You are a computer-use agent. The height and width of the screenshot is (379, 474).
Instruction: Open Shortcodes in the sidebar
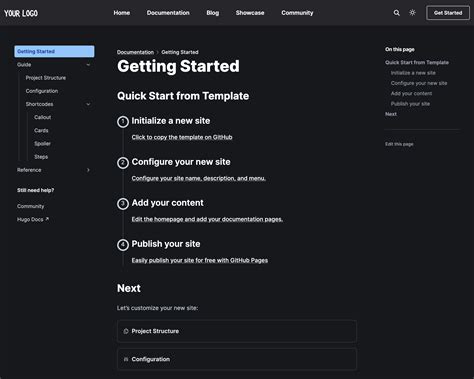coord(39,104)
